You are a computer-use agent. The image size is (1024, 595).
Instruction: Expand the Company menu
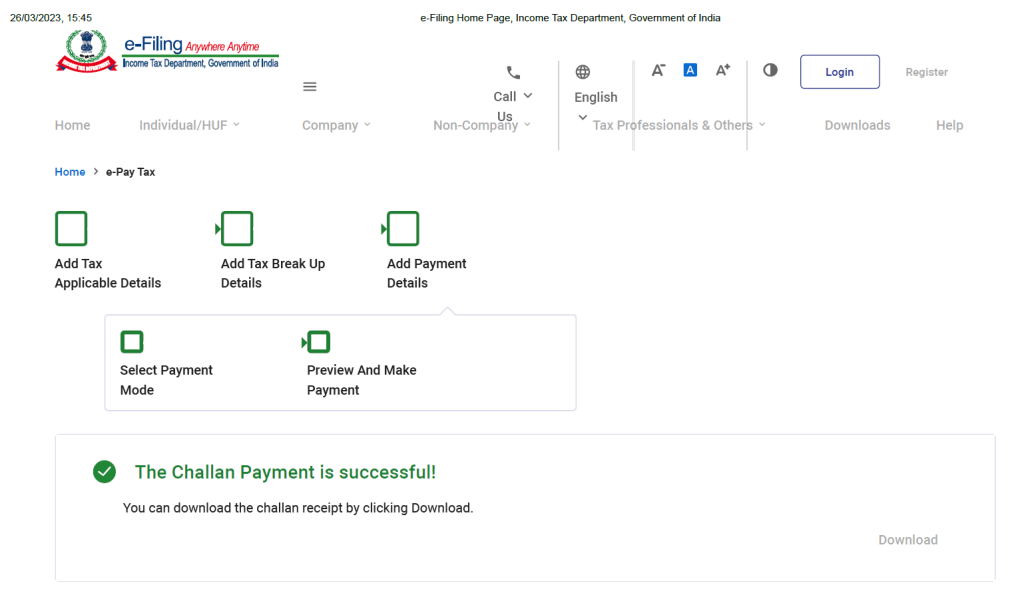pos(367,124)
